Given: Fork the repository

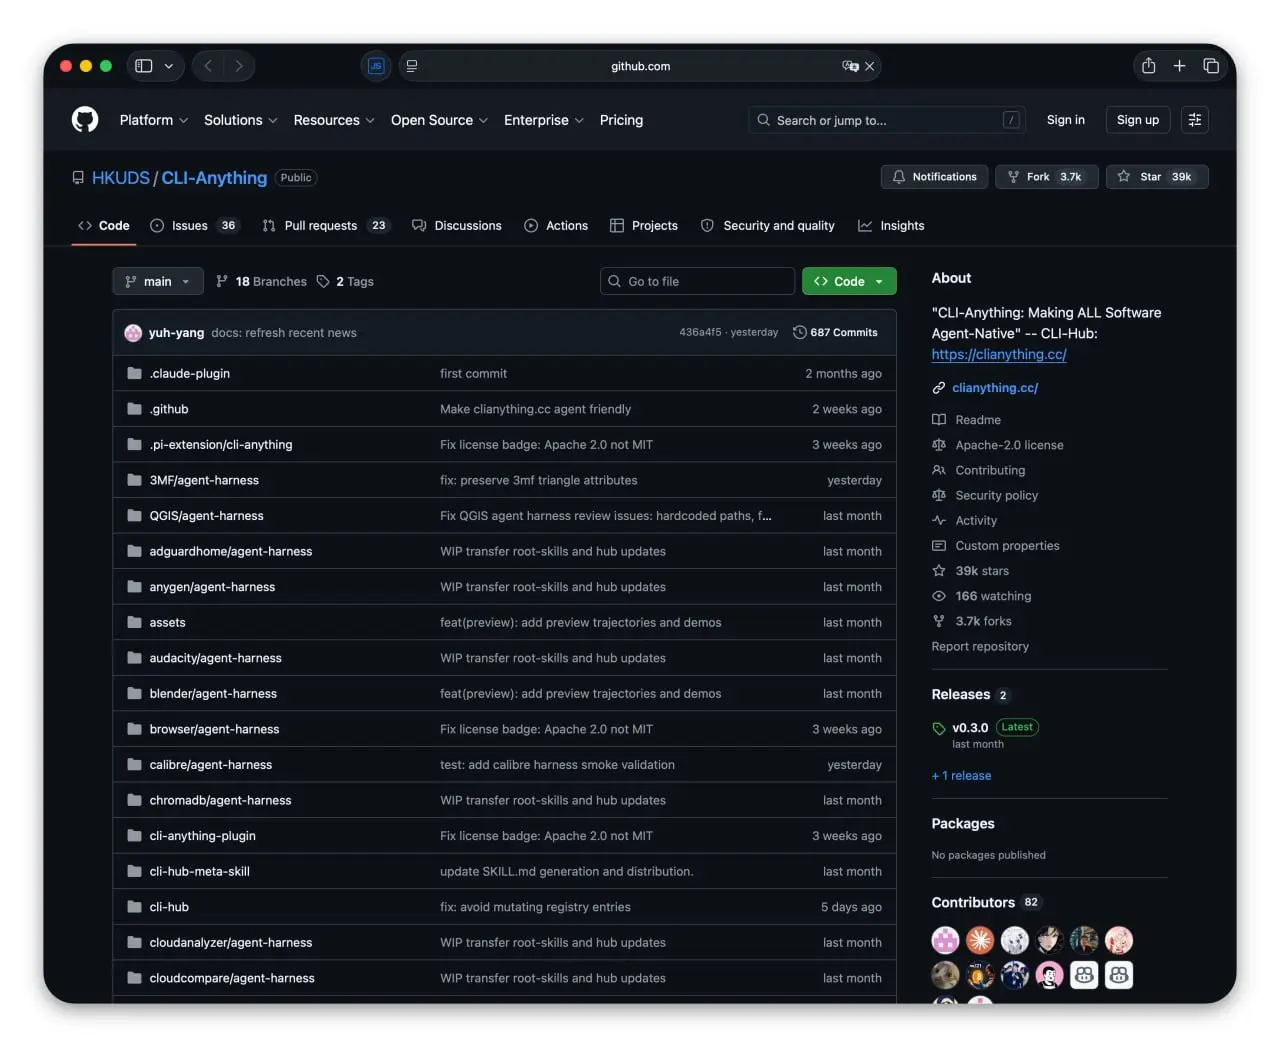Looking at the screenshot, I should (1047, 177).
